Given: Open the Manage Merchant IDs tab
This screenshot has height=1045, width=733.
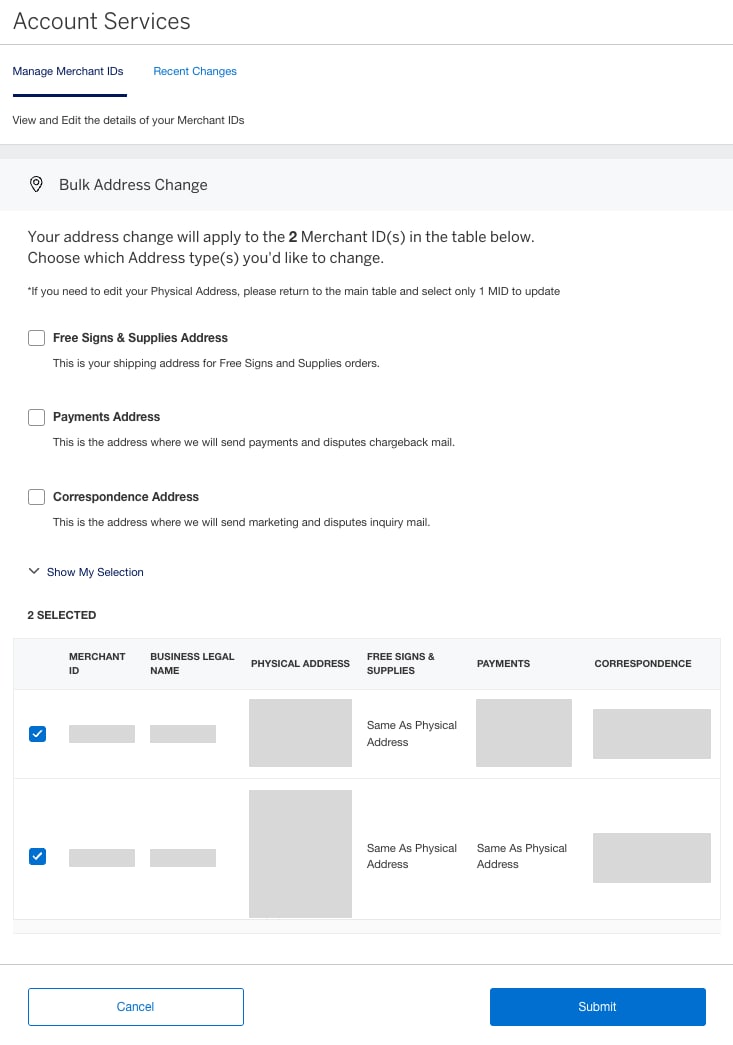Looking at the screenshot, I should 68,71.
